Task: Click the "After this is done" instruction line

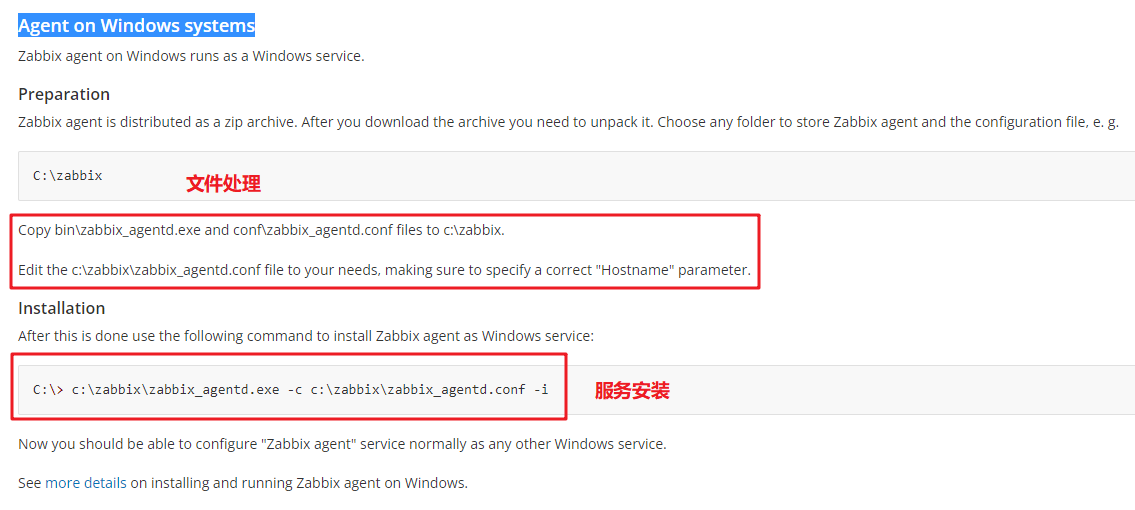Action: pyautogui.click(x=306, y=336)
